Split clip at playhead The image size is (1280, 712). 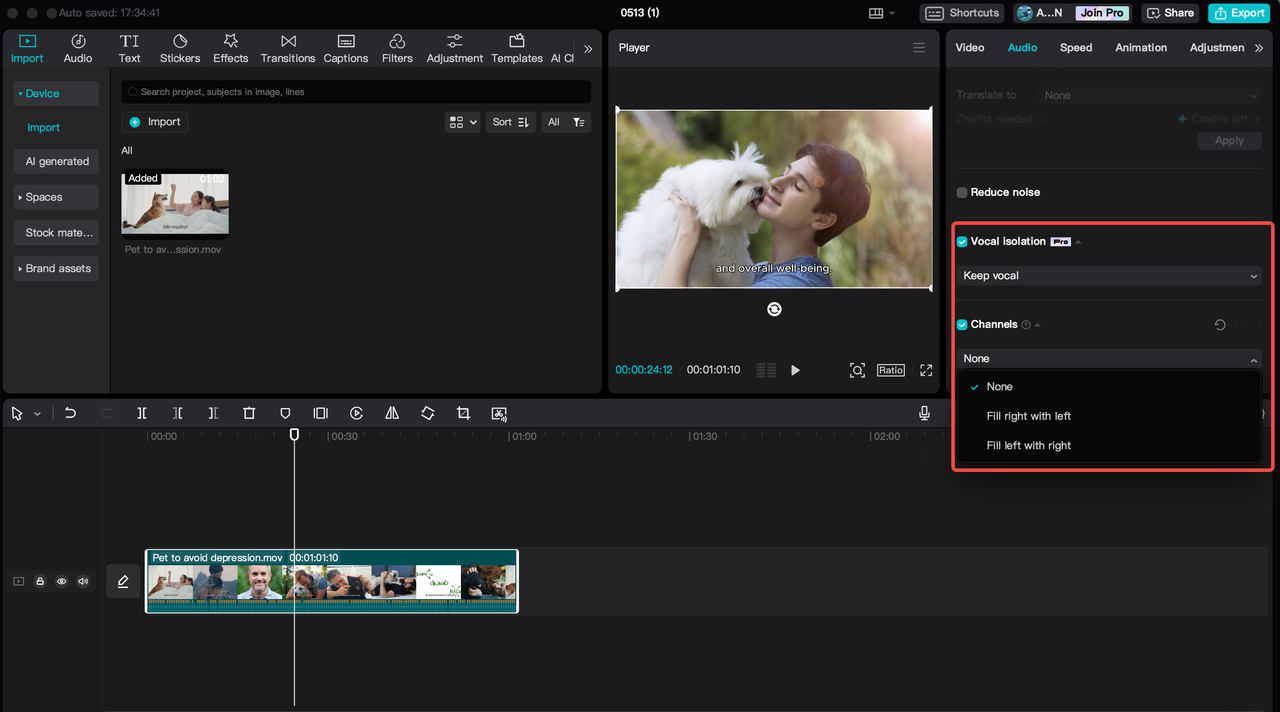(x=142, y=413)
